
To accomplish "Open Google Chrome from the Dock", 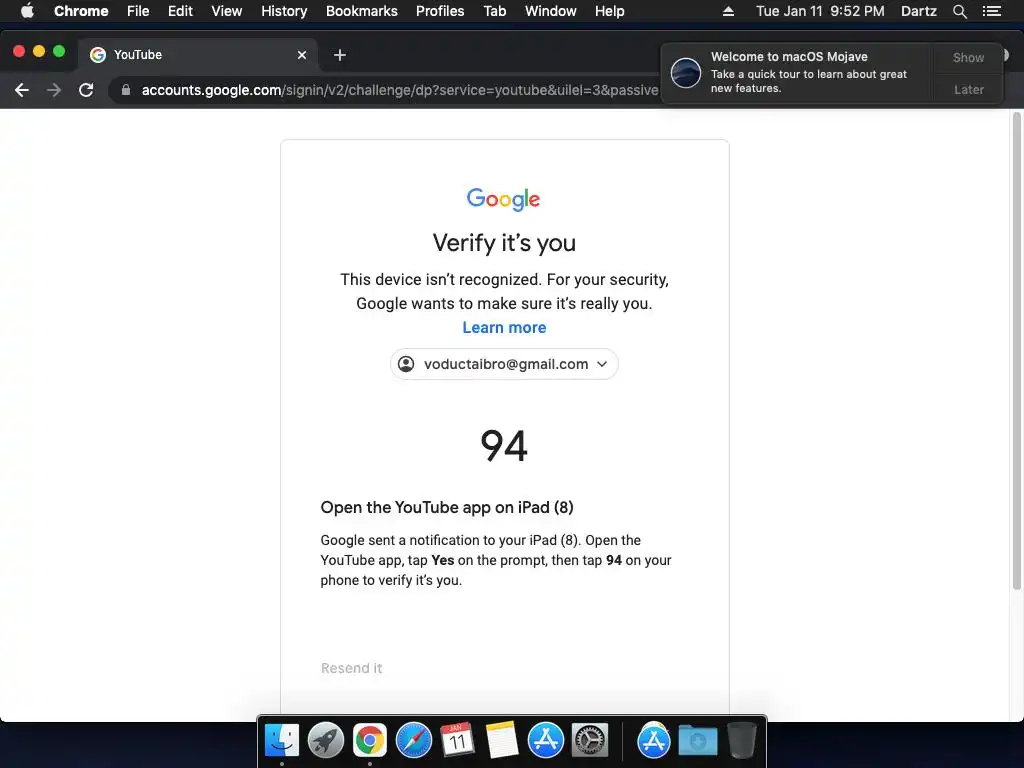I will pyautogui.click(x=370, y=741).
